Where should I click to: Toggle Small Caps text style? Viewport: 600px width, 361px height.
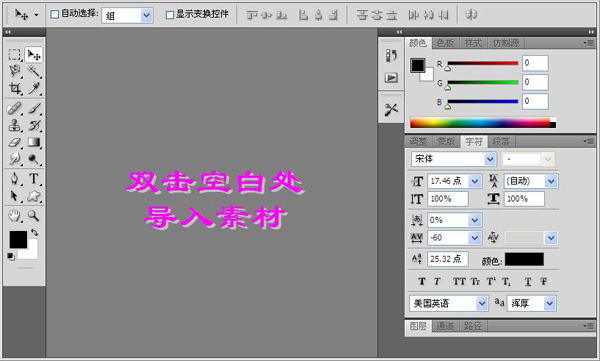[475, 282]
